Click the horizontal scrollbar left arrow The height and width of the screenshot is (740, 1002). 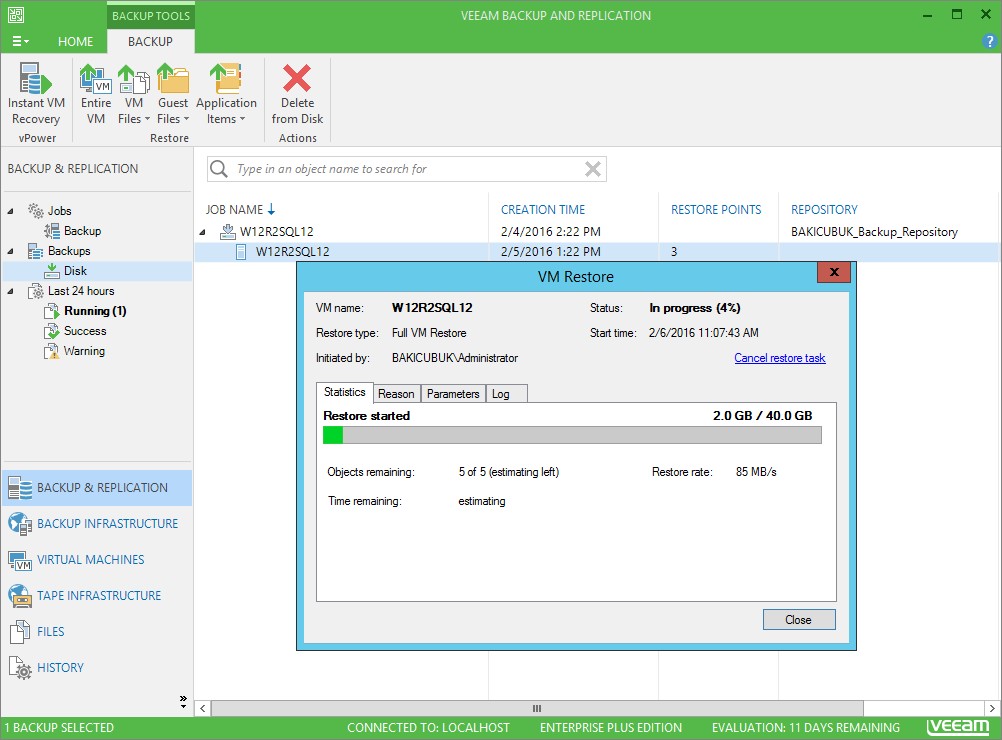[203, 708]
